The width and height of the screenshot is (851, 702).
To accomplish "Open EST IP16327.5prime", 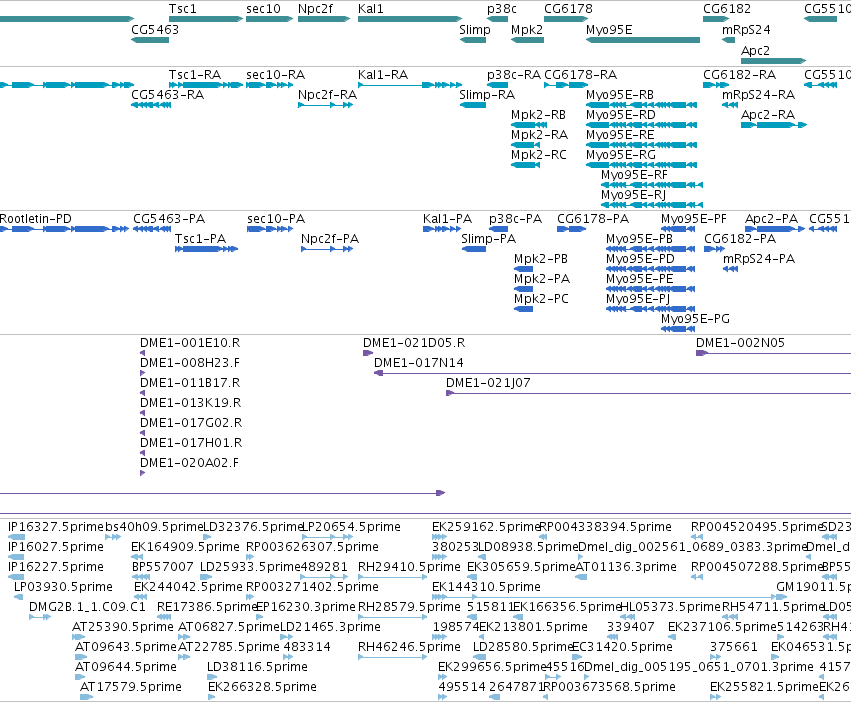I will (55, 527).
